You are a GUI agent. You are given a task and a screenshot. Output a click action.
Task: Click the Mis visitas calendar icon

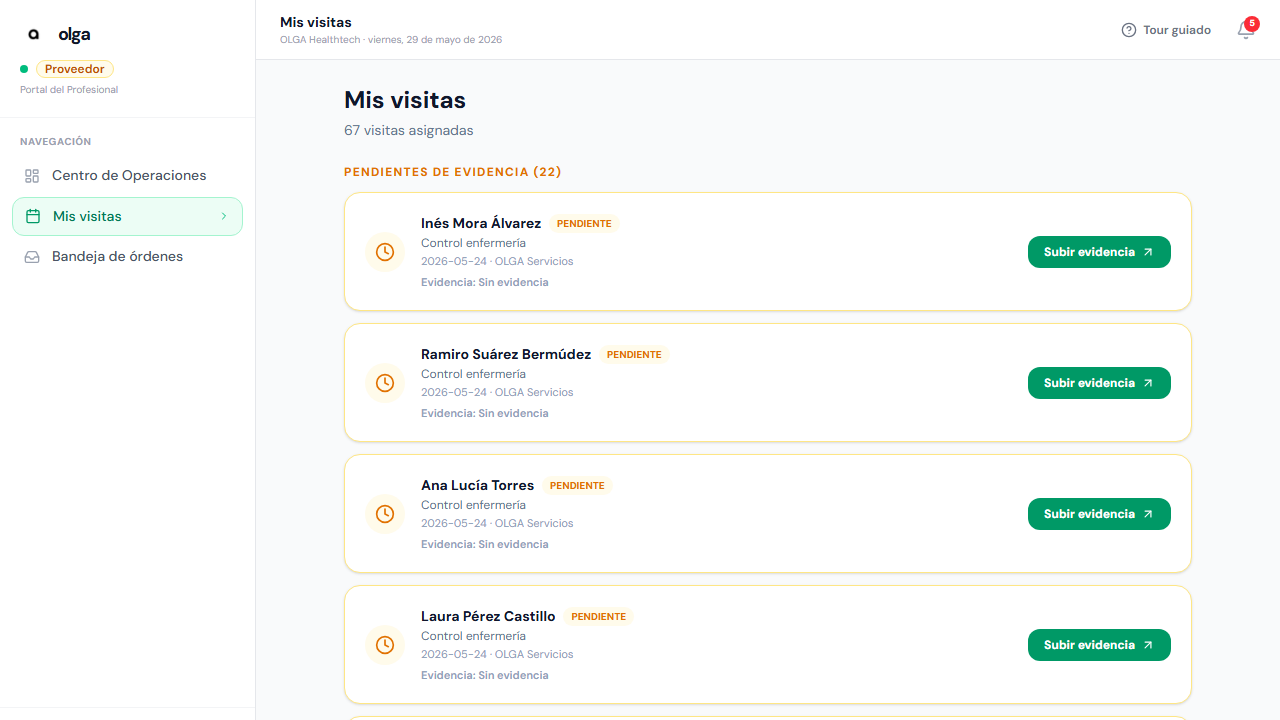tap(33, 216)
